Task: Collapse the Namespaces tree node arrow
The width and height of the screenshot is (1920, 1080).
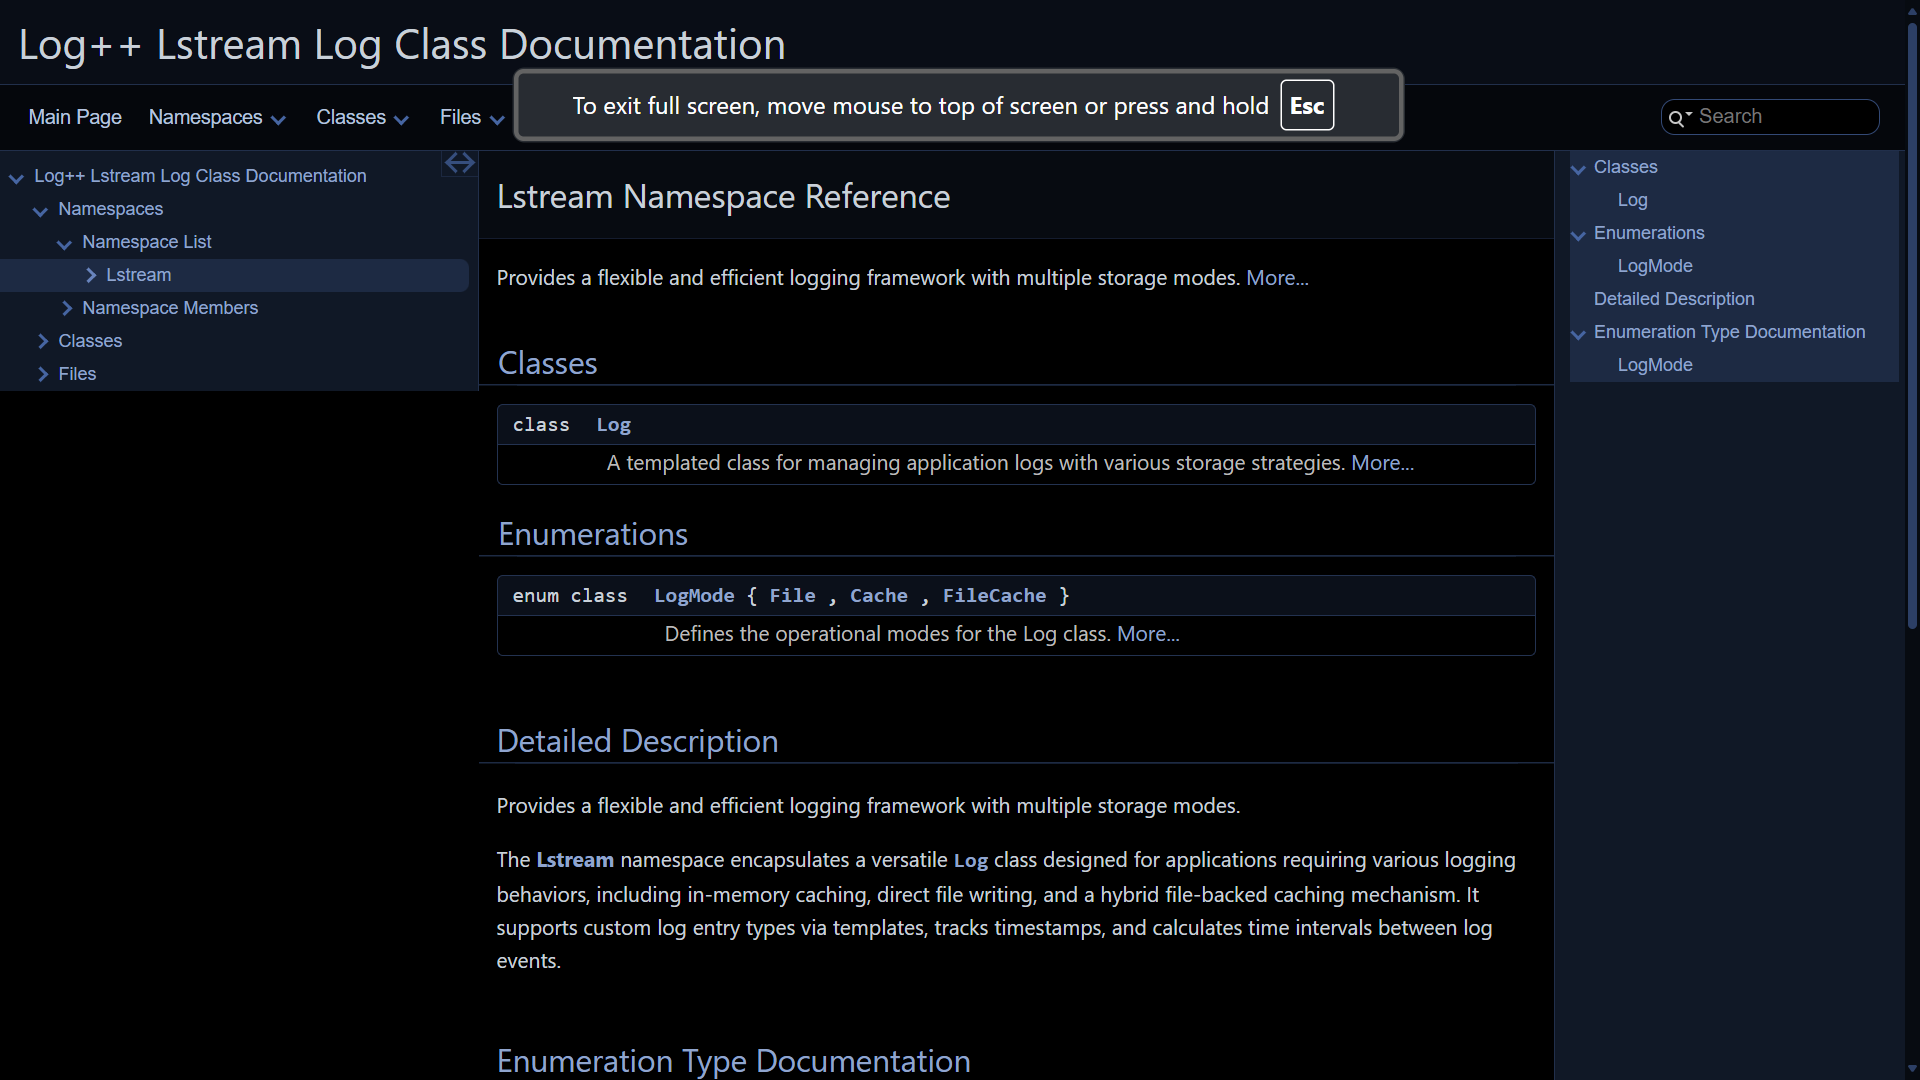Action: [x=40, y=211]
